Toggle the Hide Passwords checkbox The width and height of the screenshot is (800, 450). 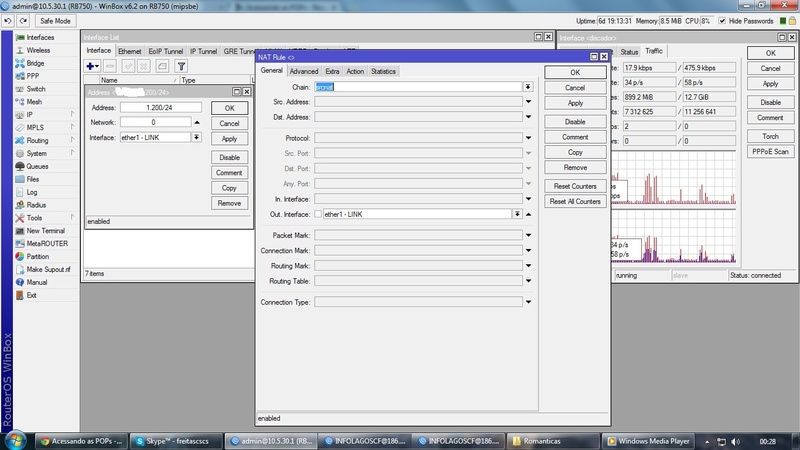722,21
